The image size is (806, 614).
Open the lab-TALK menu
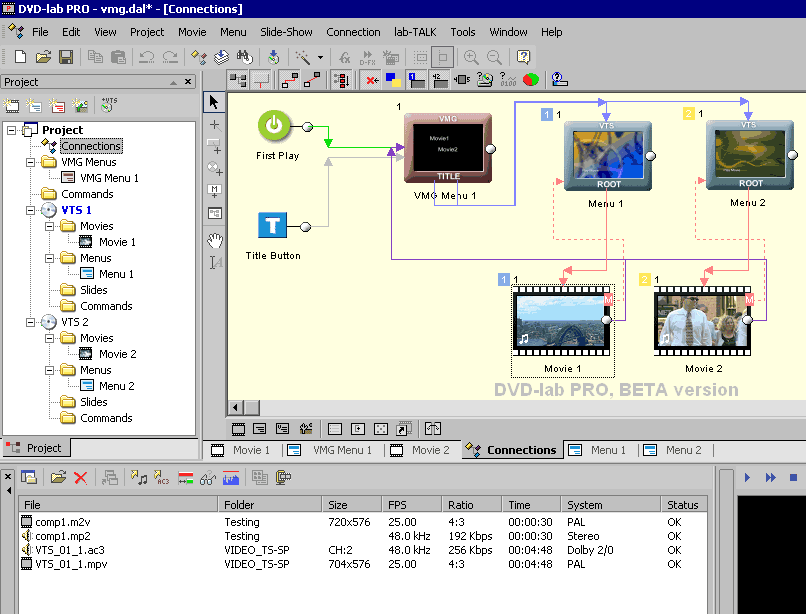pyautogui.click(x=415, y=32)
